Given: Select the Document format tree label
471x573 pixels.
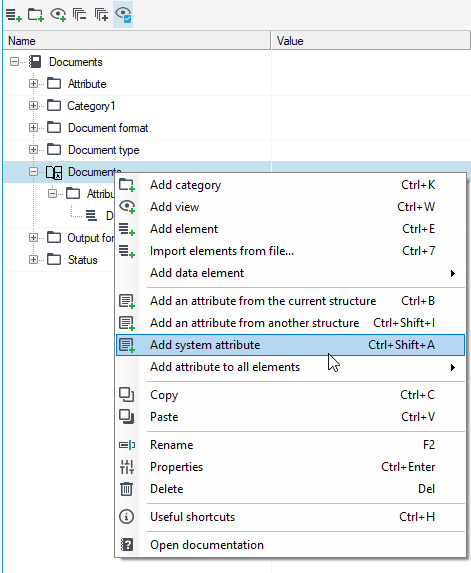Looking at the screenshot, I should [108, 128].
